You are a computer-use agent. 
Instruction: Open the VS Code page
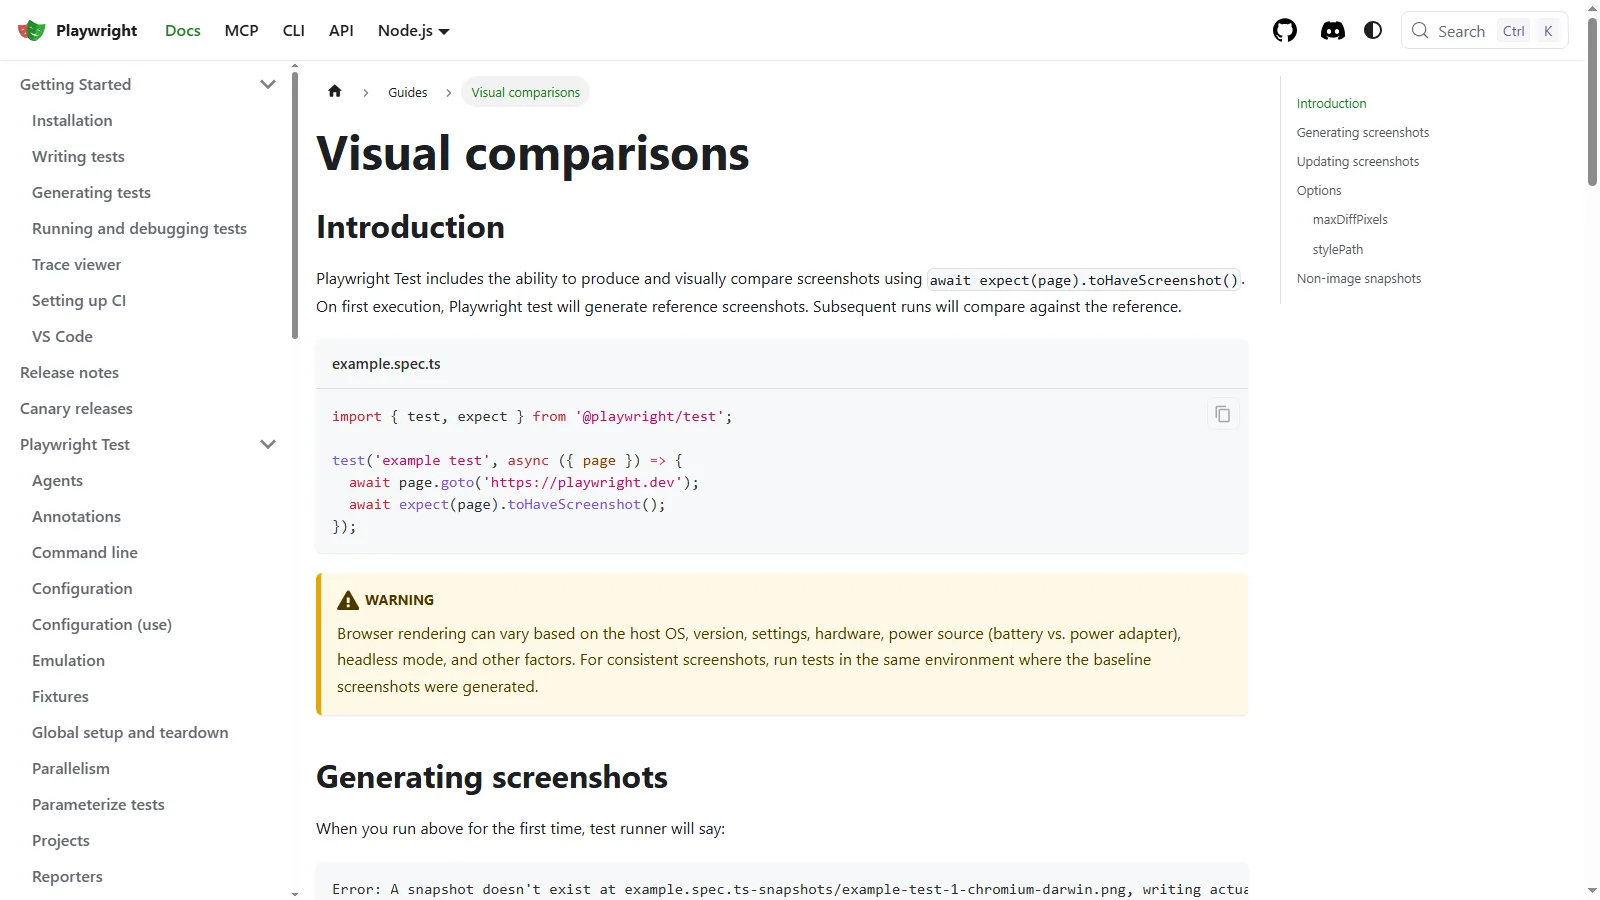62,336
